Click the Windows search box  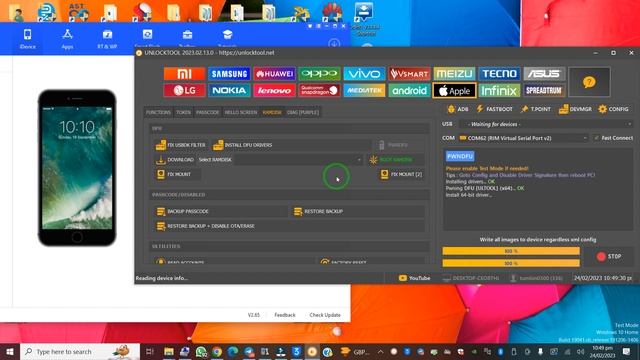coord(80,351)
